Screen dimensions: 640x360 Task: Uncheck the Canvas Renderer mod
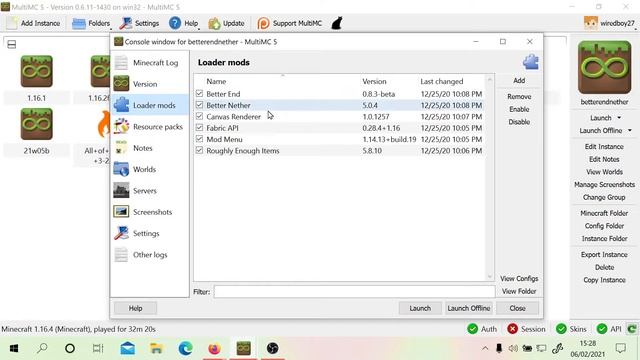pos(199,116)
